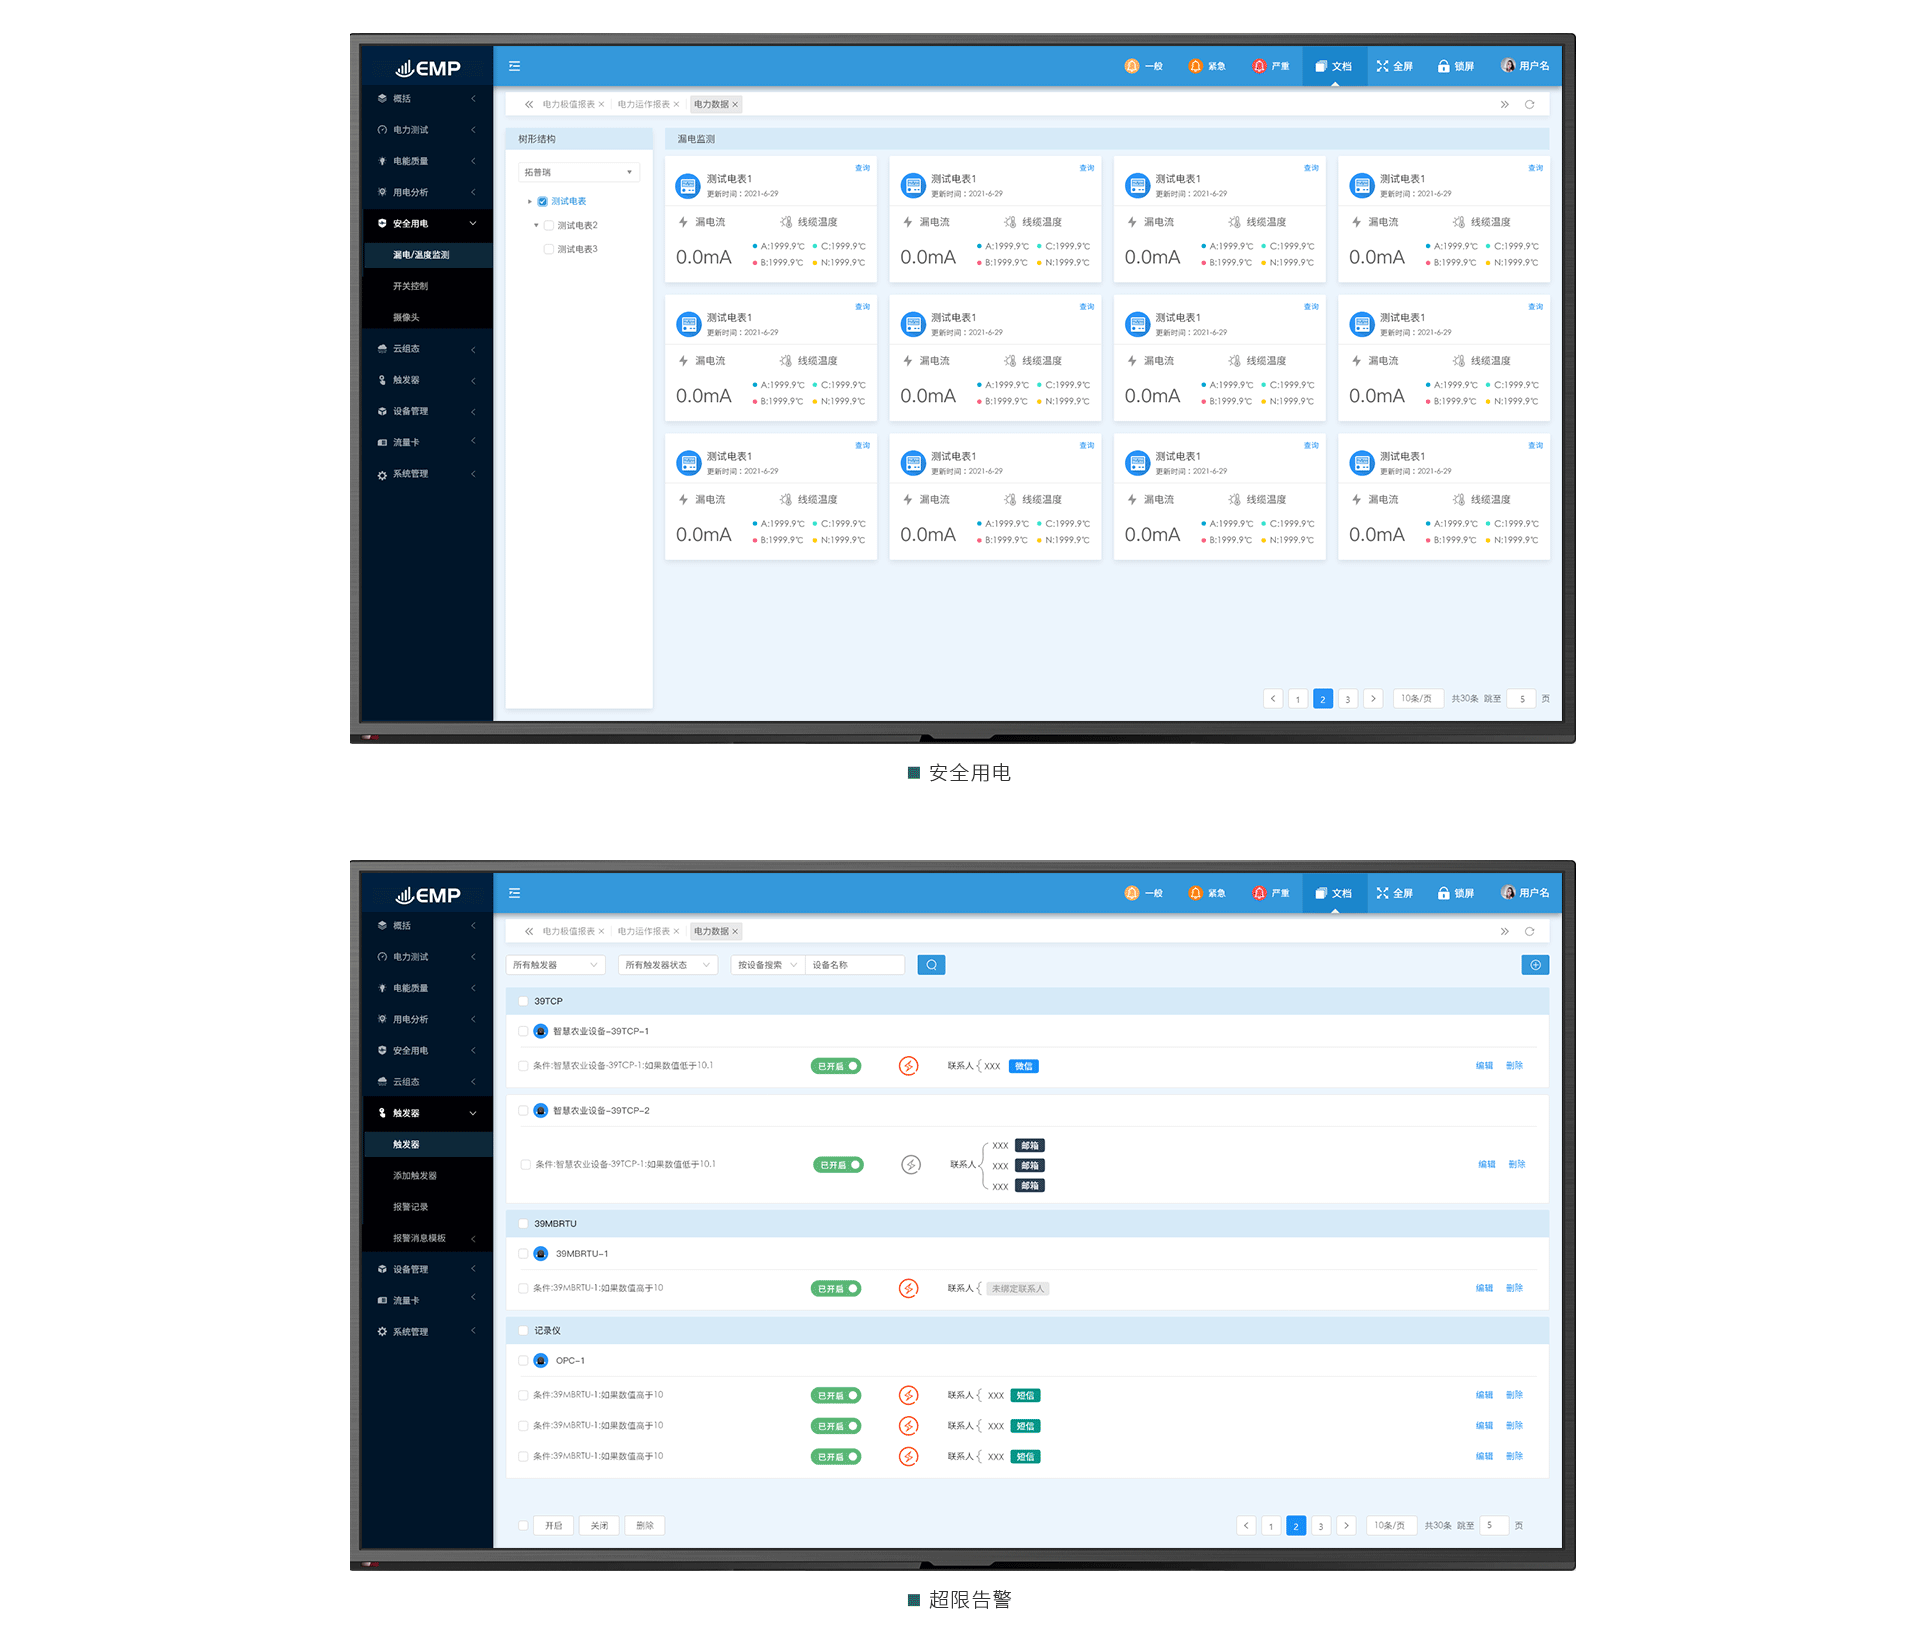
Task: Click 编辑 link on 微信 contact row
Action: pyautogui.click(x=1484, y=1066)
